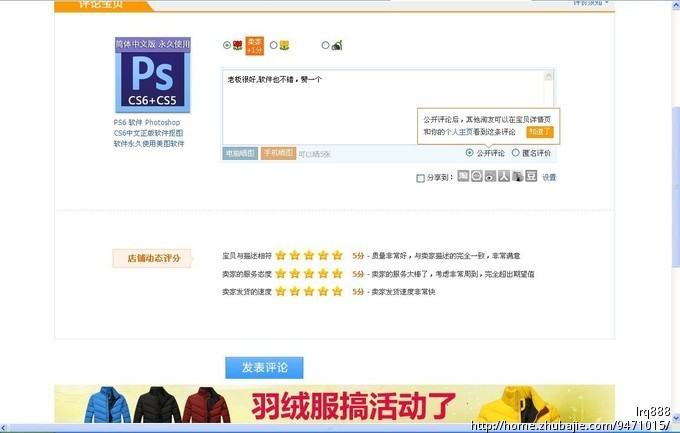Select the bad-review rating option
680x433 pixels.
click(x=325, y=45)
